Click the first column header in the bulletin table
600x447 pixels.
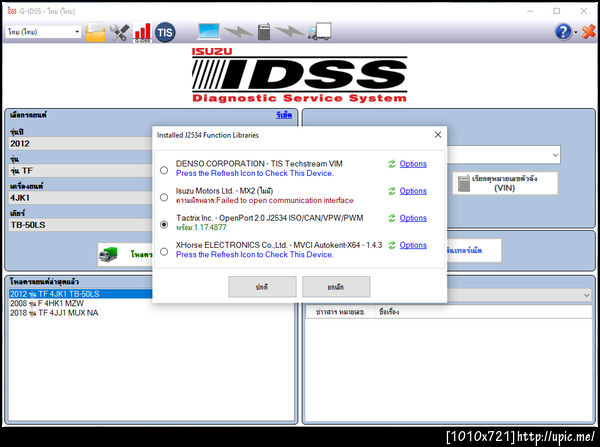[340, 312]
